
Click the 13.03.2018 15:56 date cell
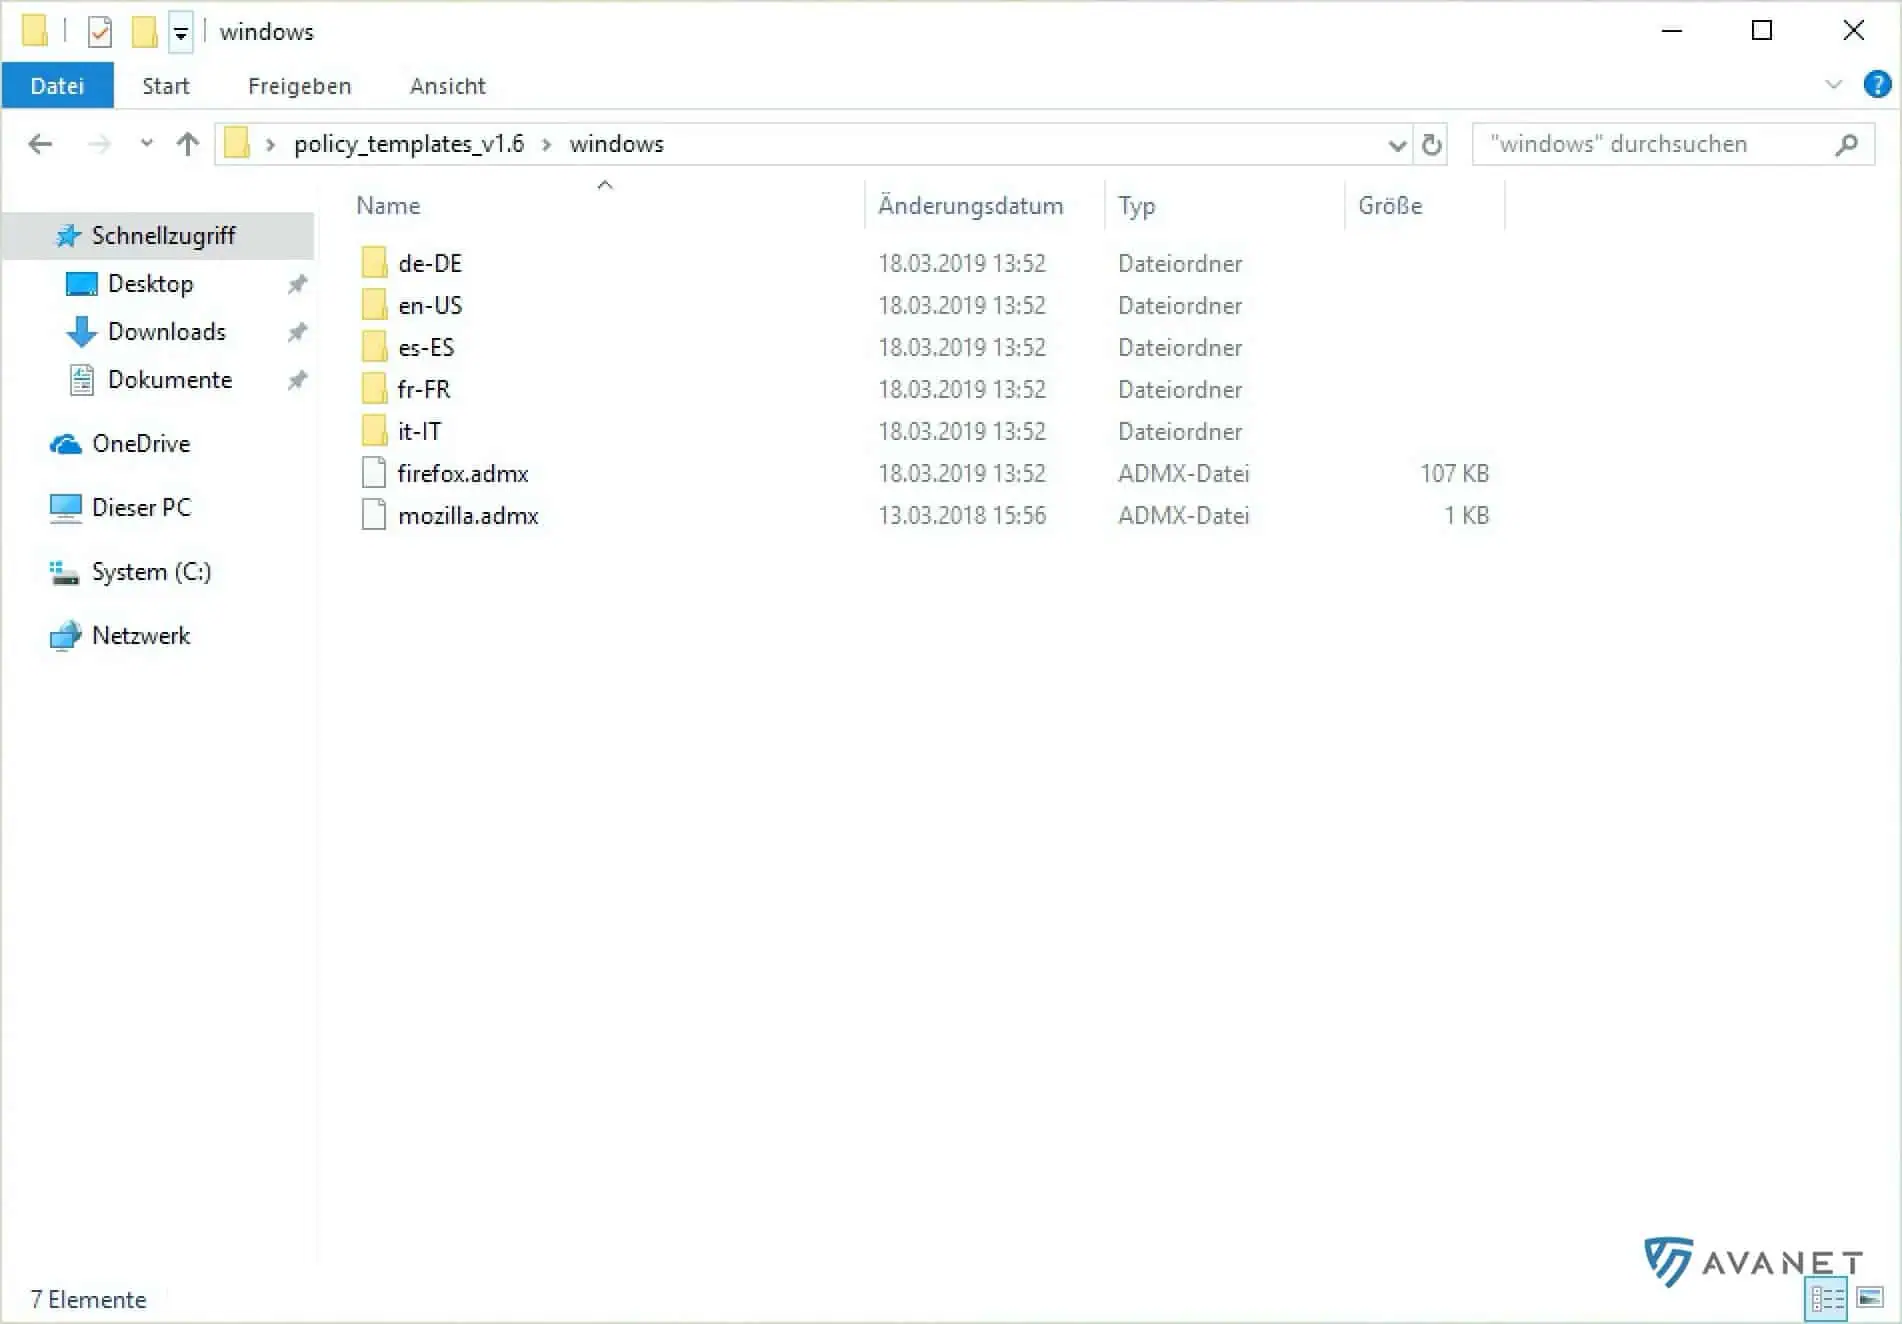point(962,516)
